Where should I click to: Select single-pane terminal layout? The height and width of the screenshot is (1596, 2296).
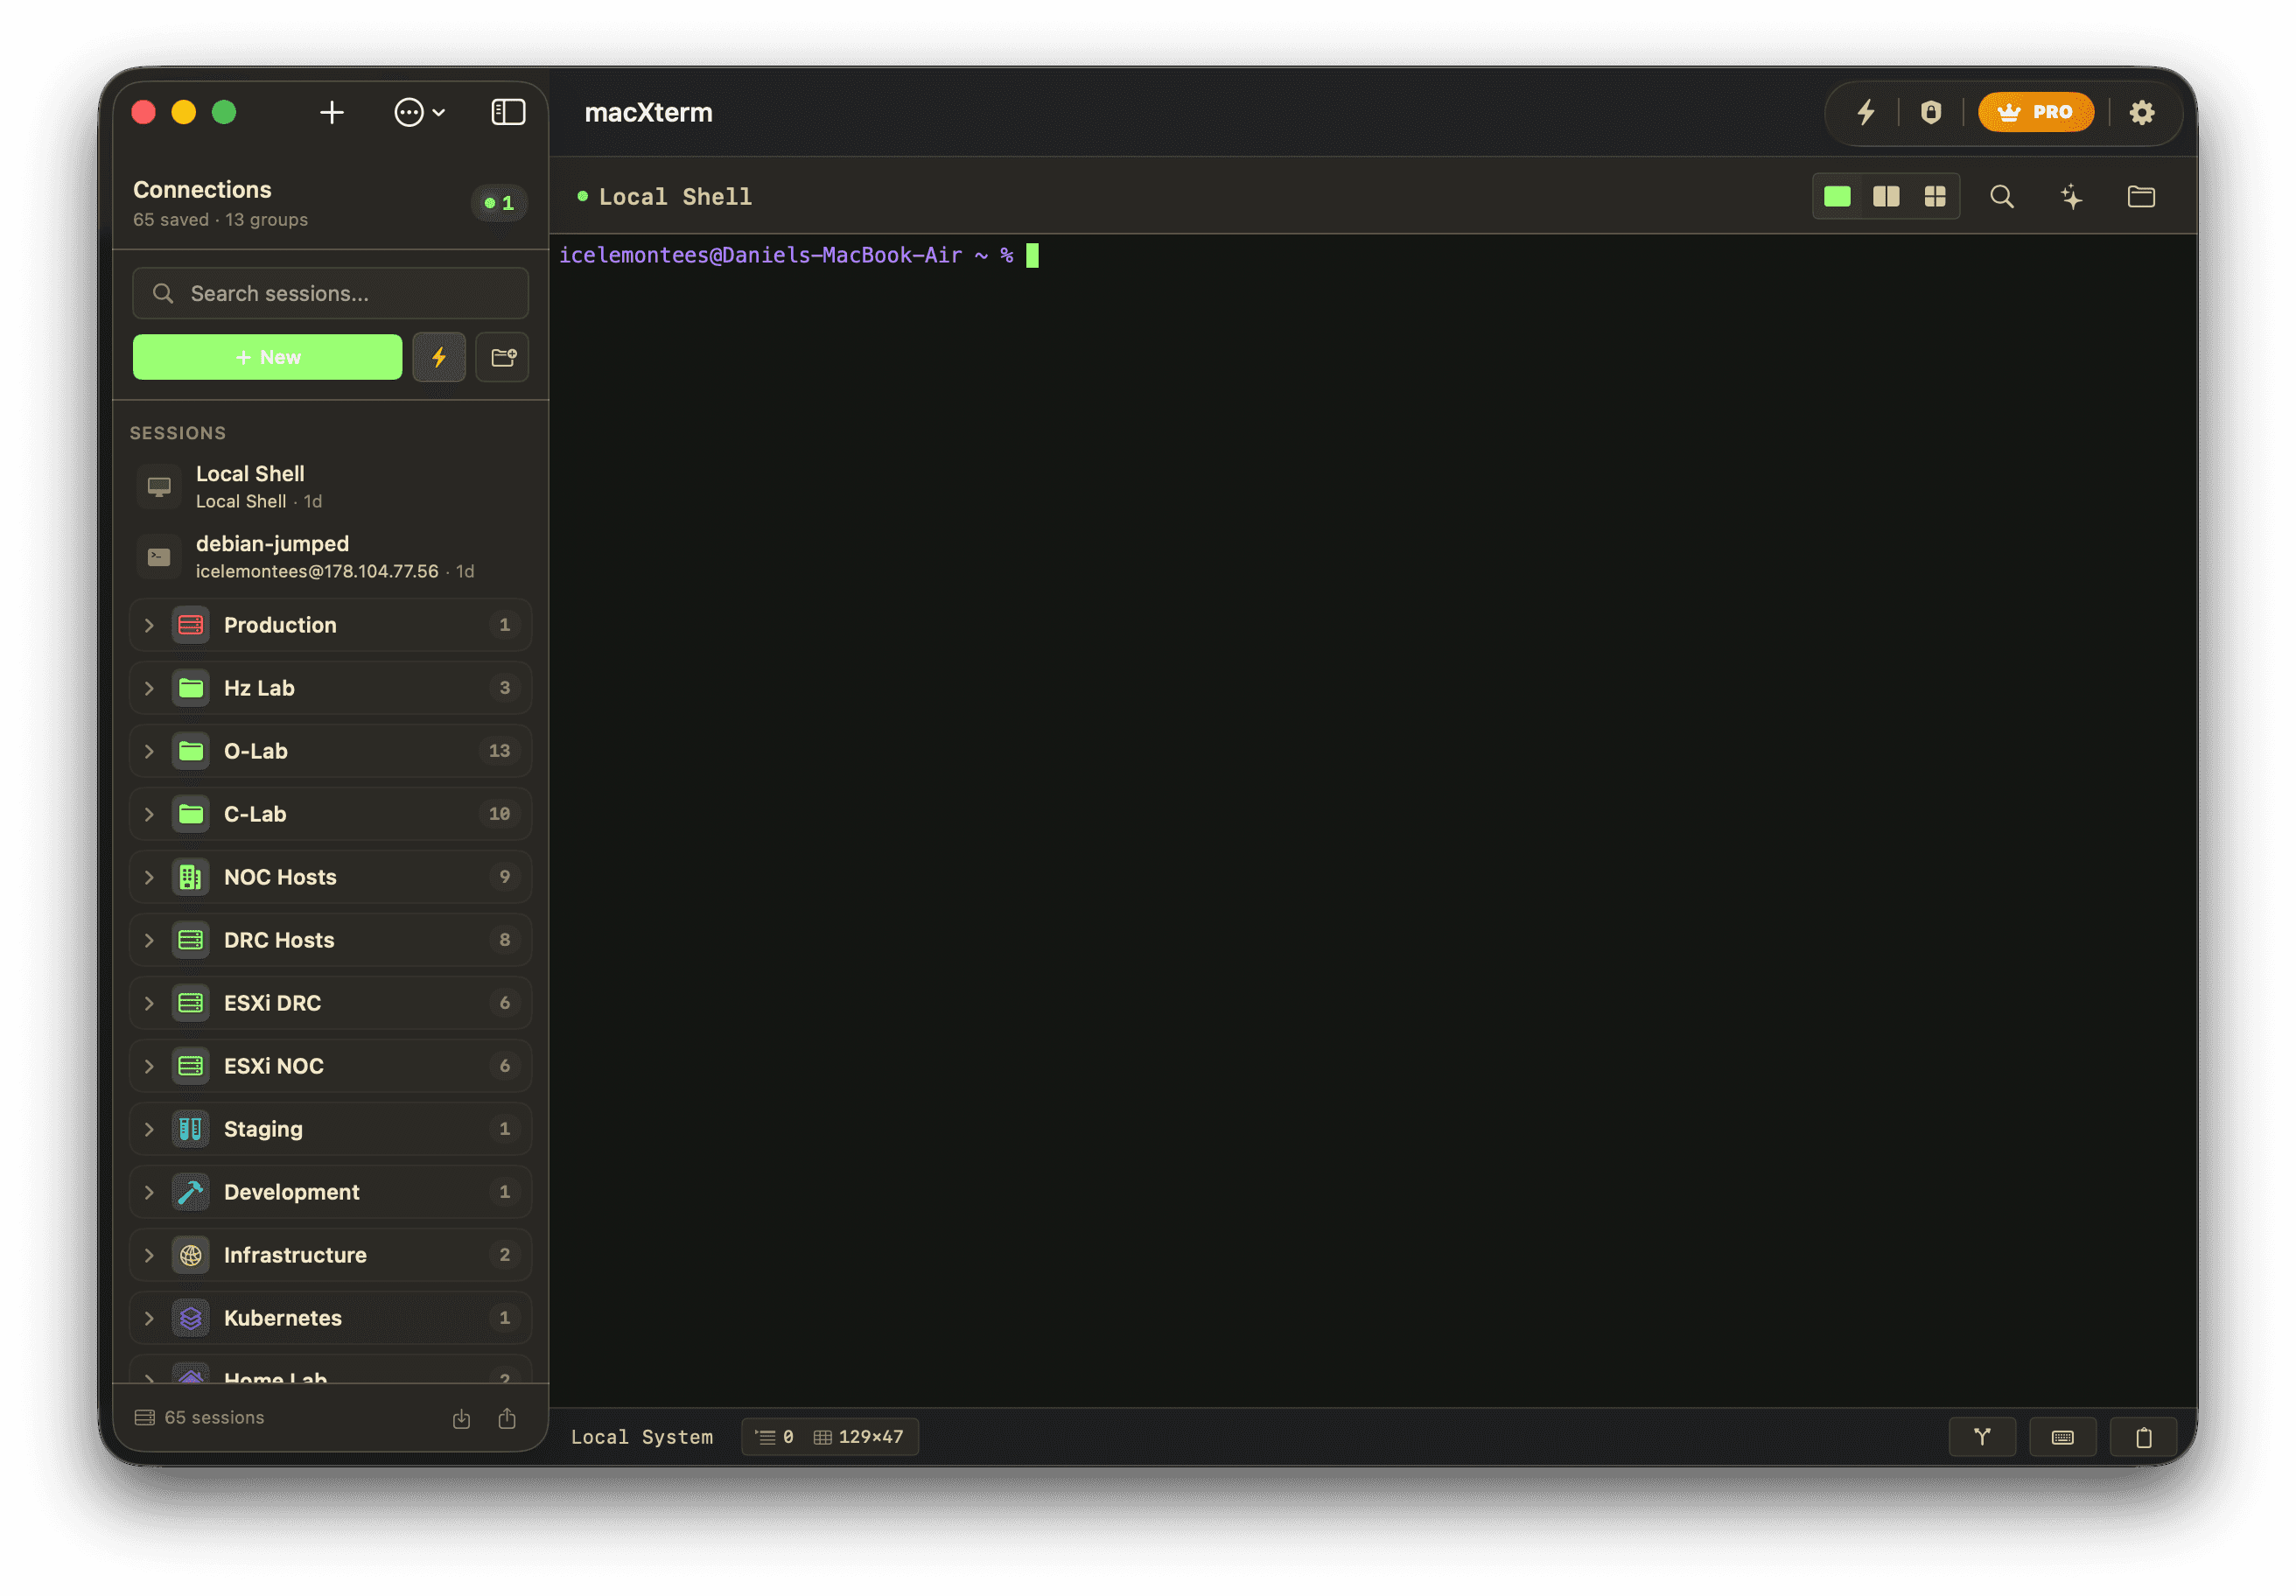click(1837, 196)
